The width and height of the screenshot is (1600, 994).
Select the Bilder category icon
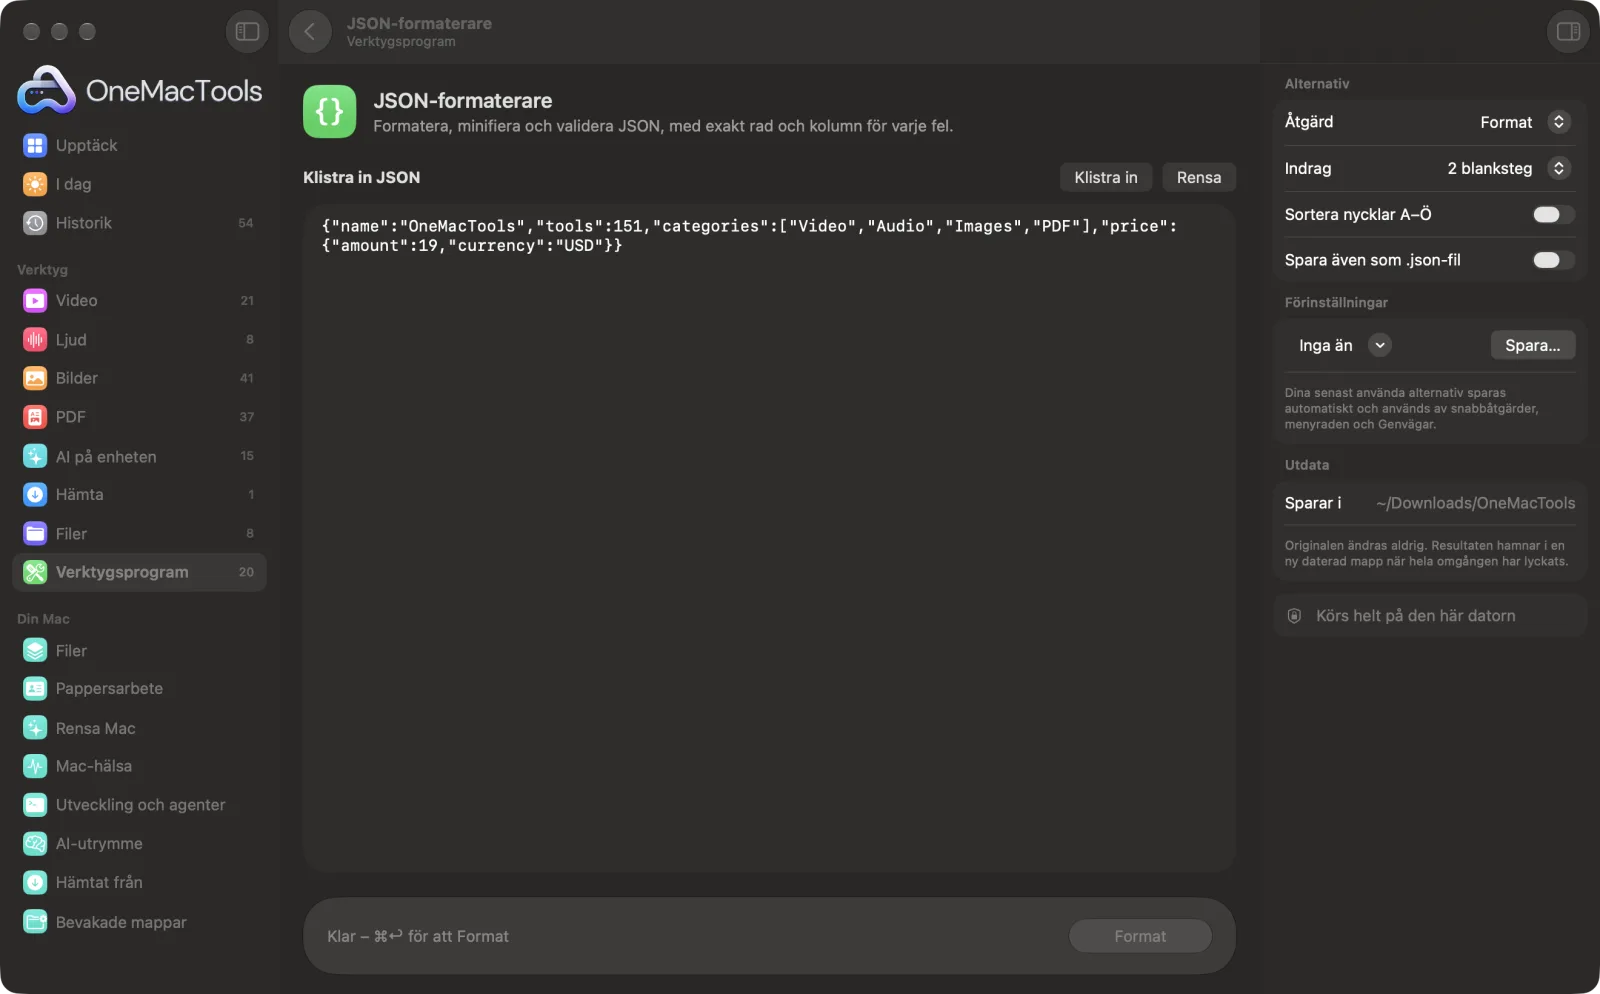coord(35,378)
